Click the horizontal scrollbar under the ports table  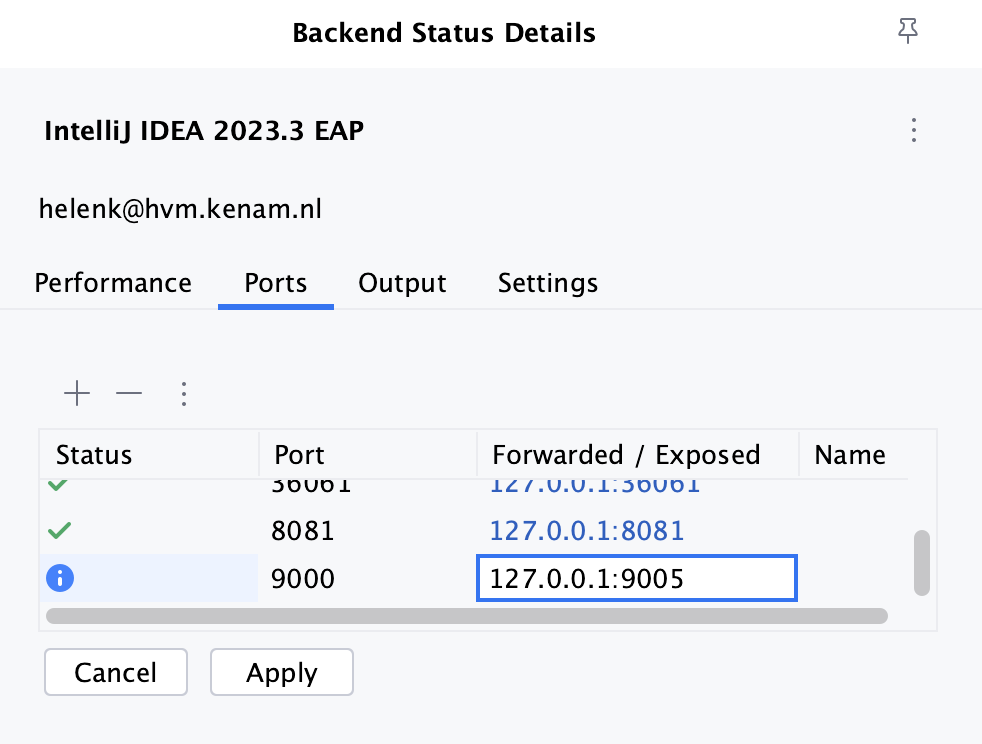coord(466,616)
